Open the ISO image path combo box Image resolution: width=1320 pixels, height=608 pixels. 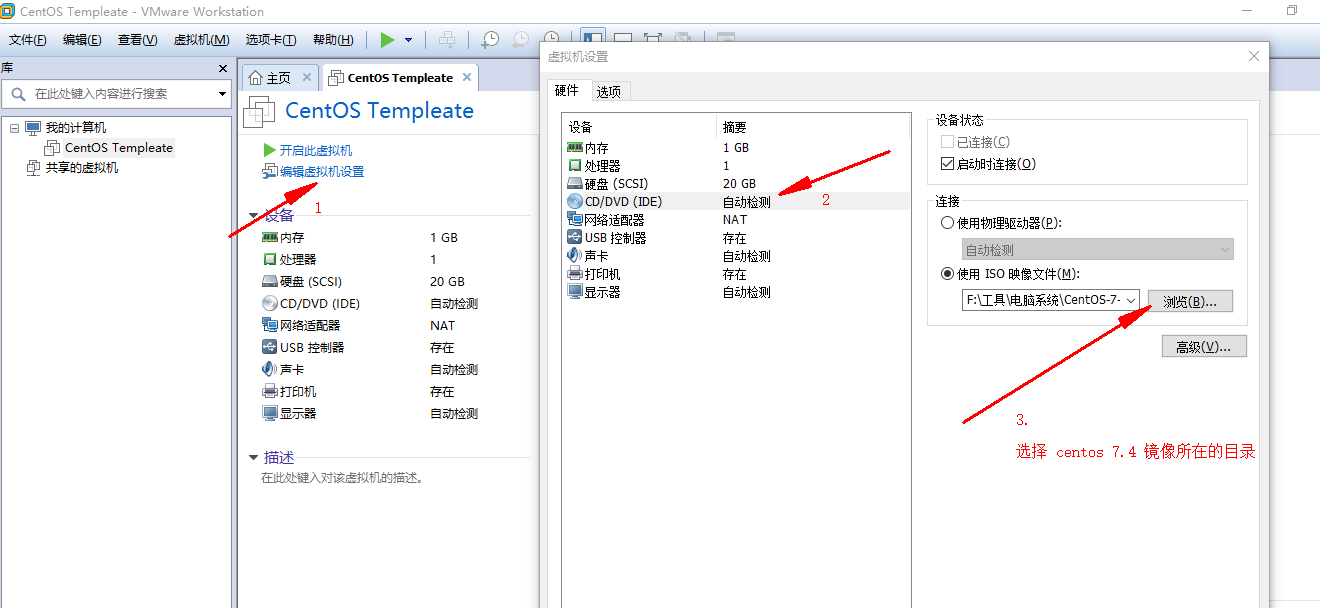[1051, 300]
